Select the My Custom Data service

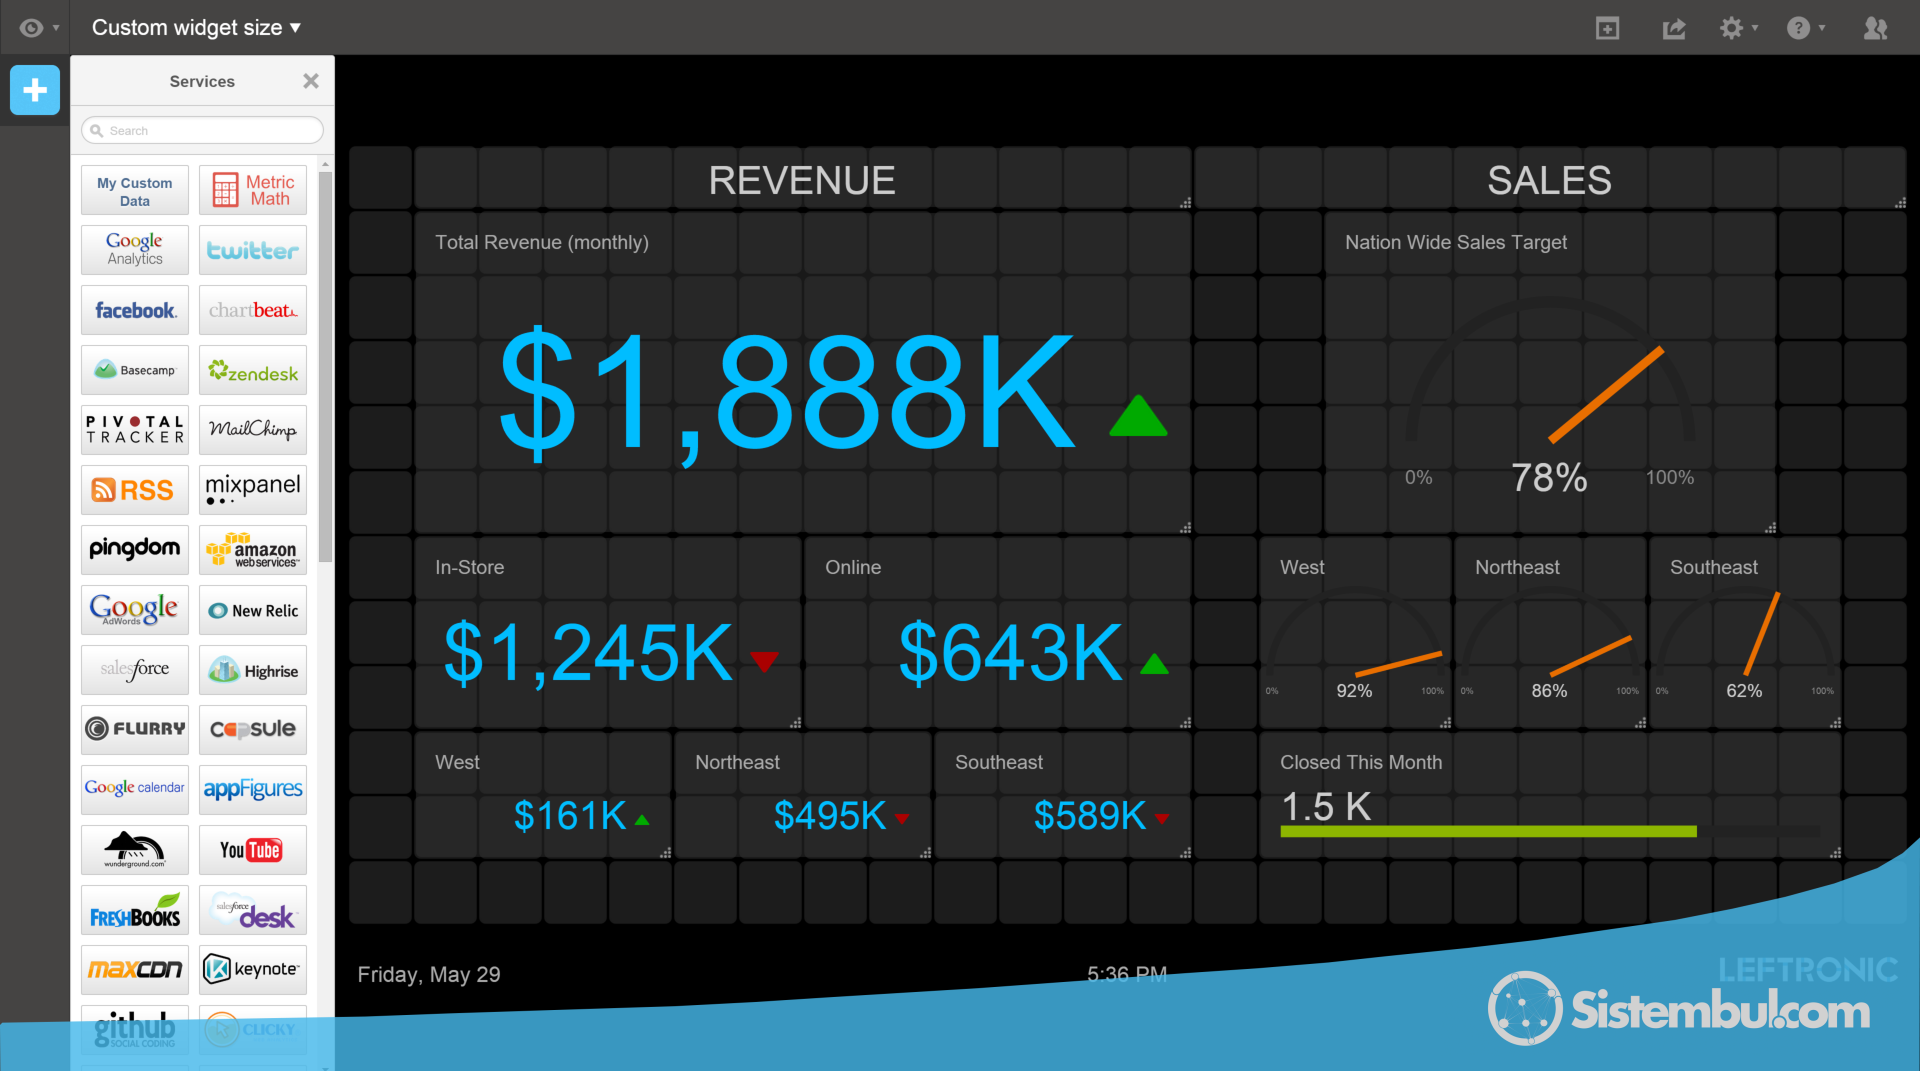coord(135,190)
